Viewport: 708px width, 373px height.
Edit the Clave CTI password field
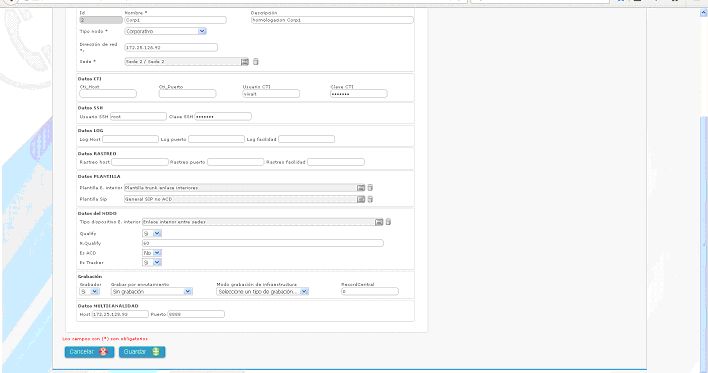[359, 93]
